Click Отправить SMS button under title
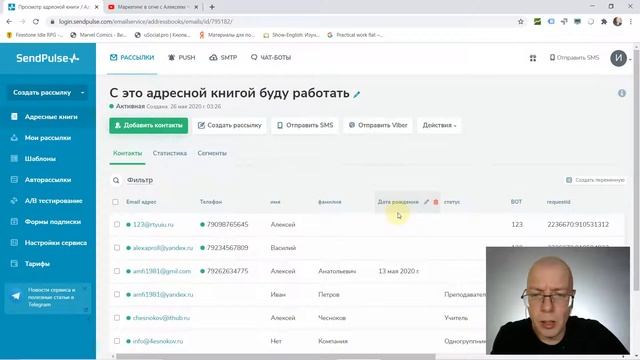Screen dimensions: 640x360 click(x=305, y=125)
